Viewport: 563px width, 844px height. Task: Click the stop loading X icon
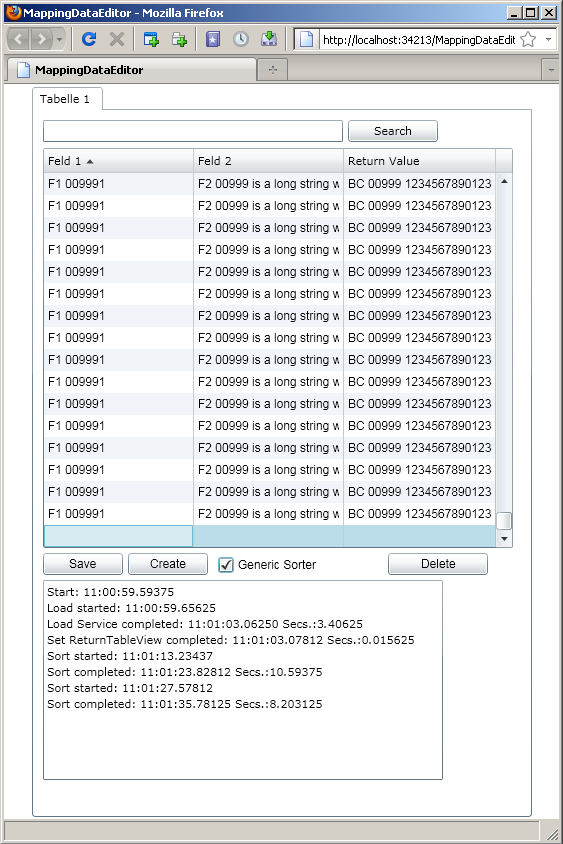click(116, 39)
